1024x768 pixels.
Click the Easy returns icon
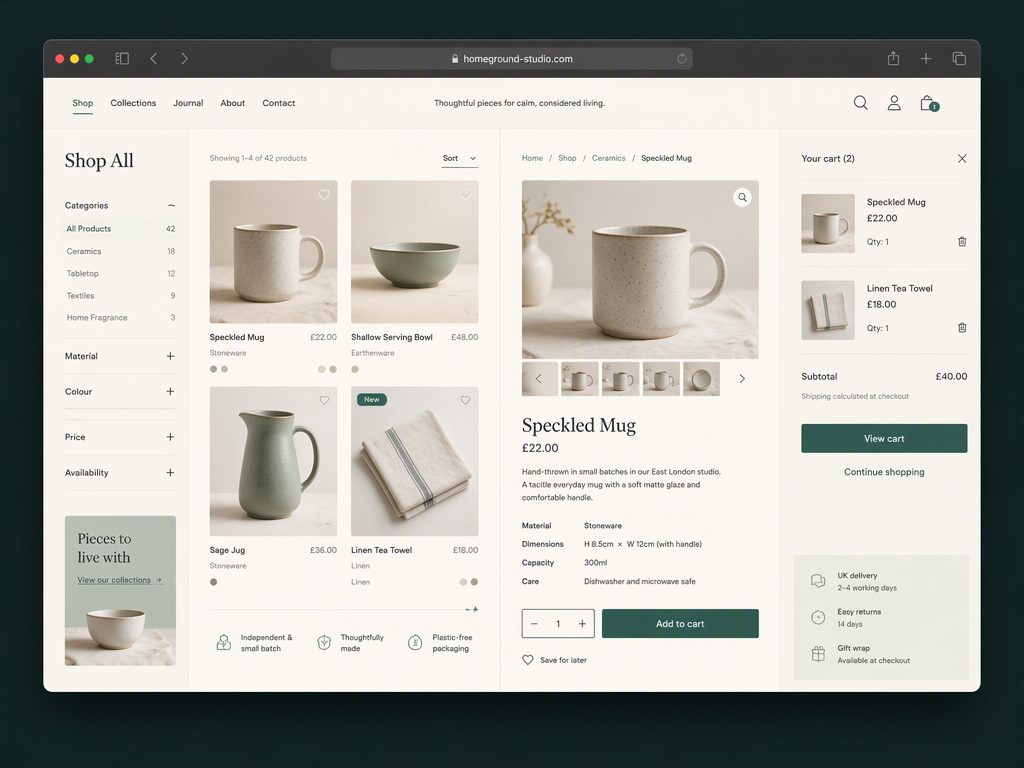pos(818,617)
